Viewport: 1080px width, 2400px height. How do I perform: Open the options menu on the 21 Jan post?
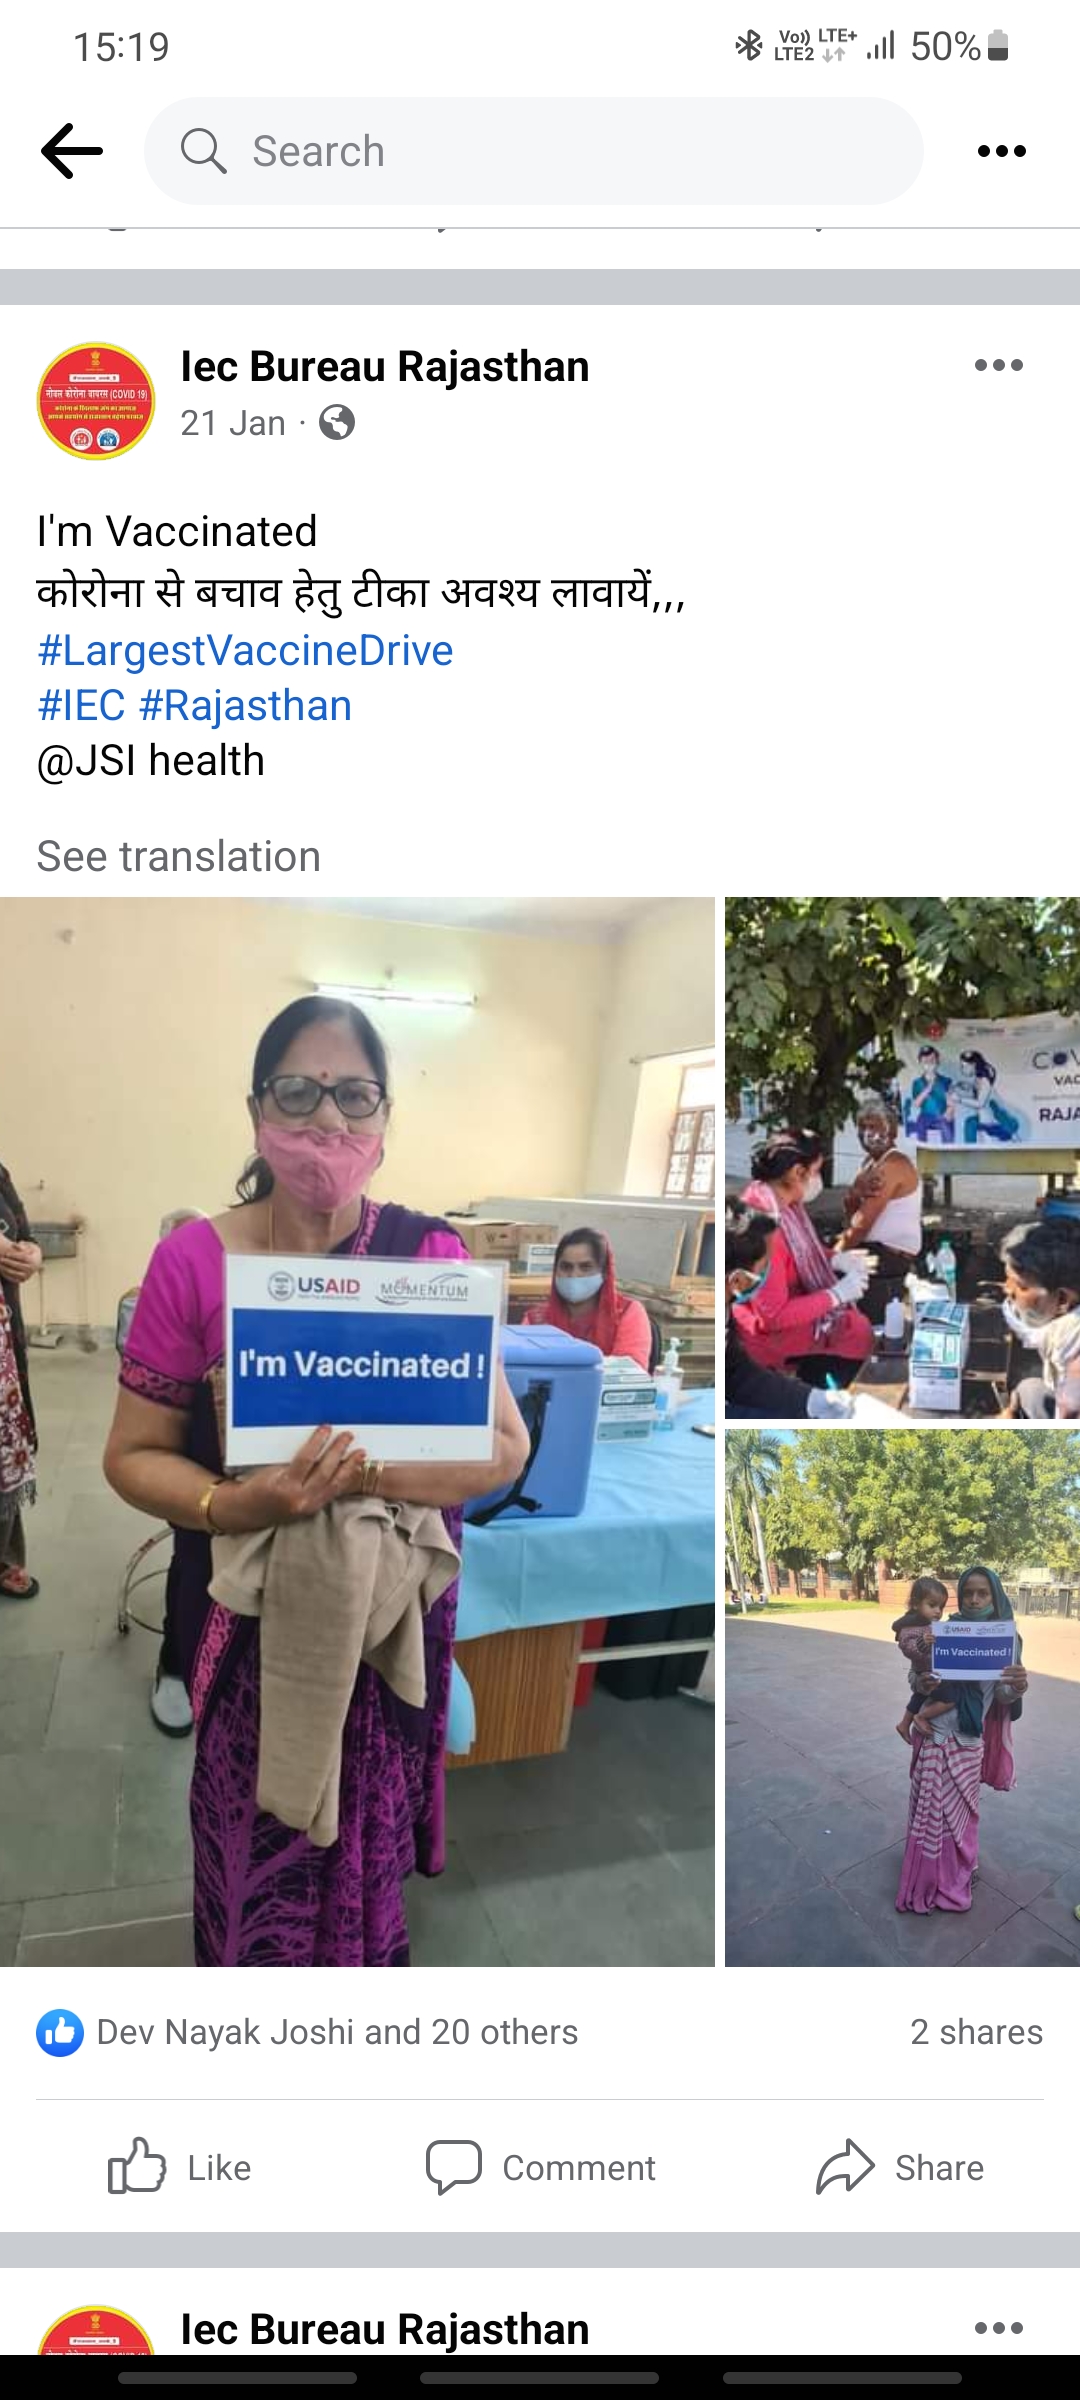(999, 365)
